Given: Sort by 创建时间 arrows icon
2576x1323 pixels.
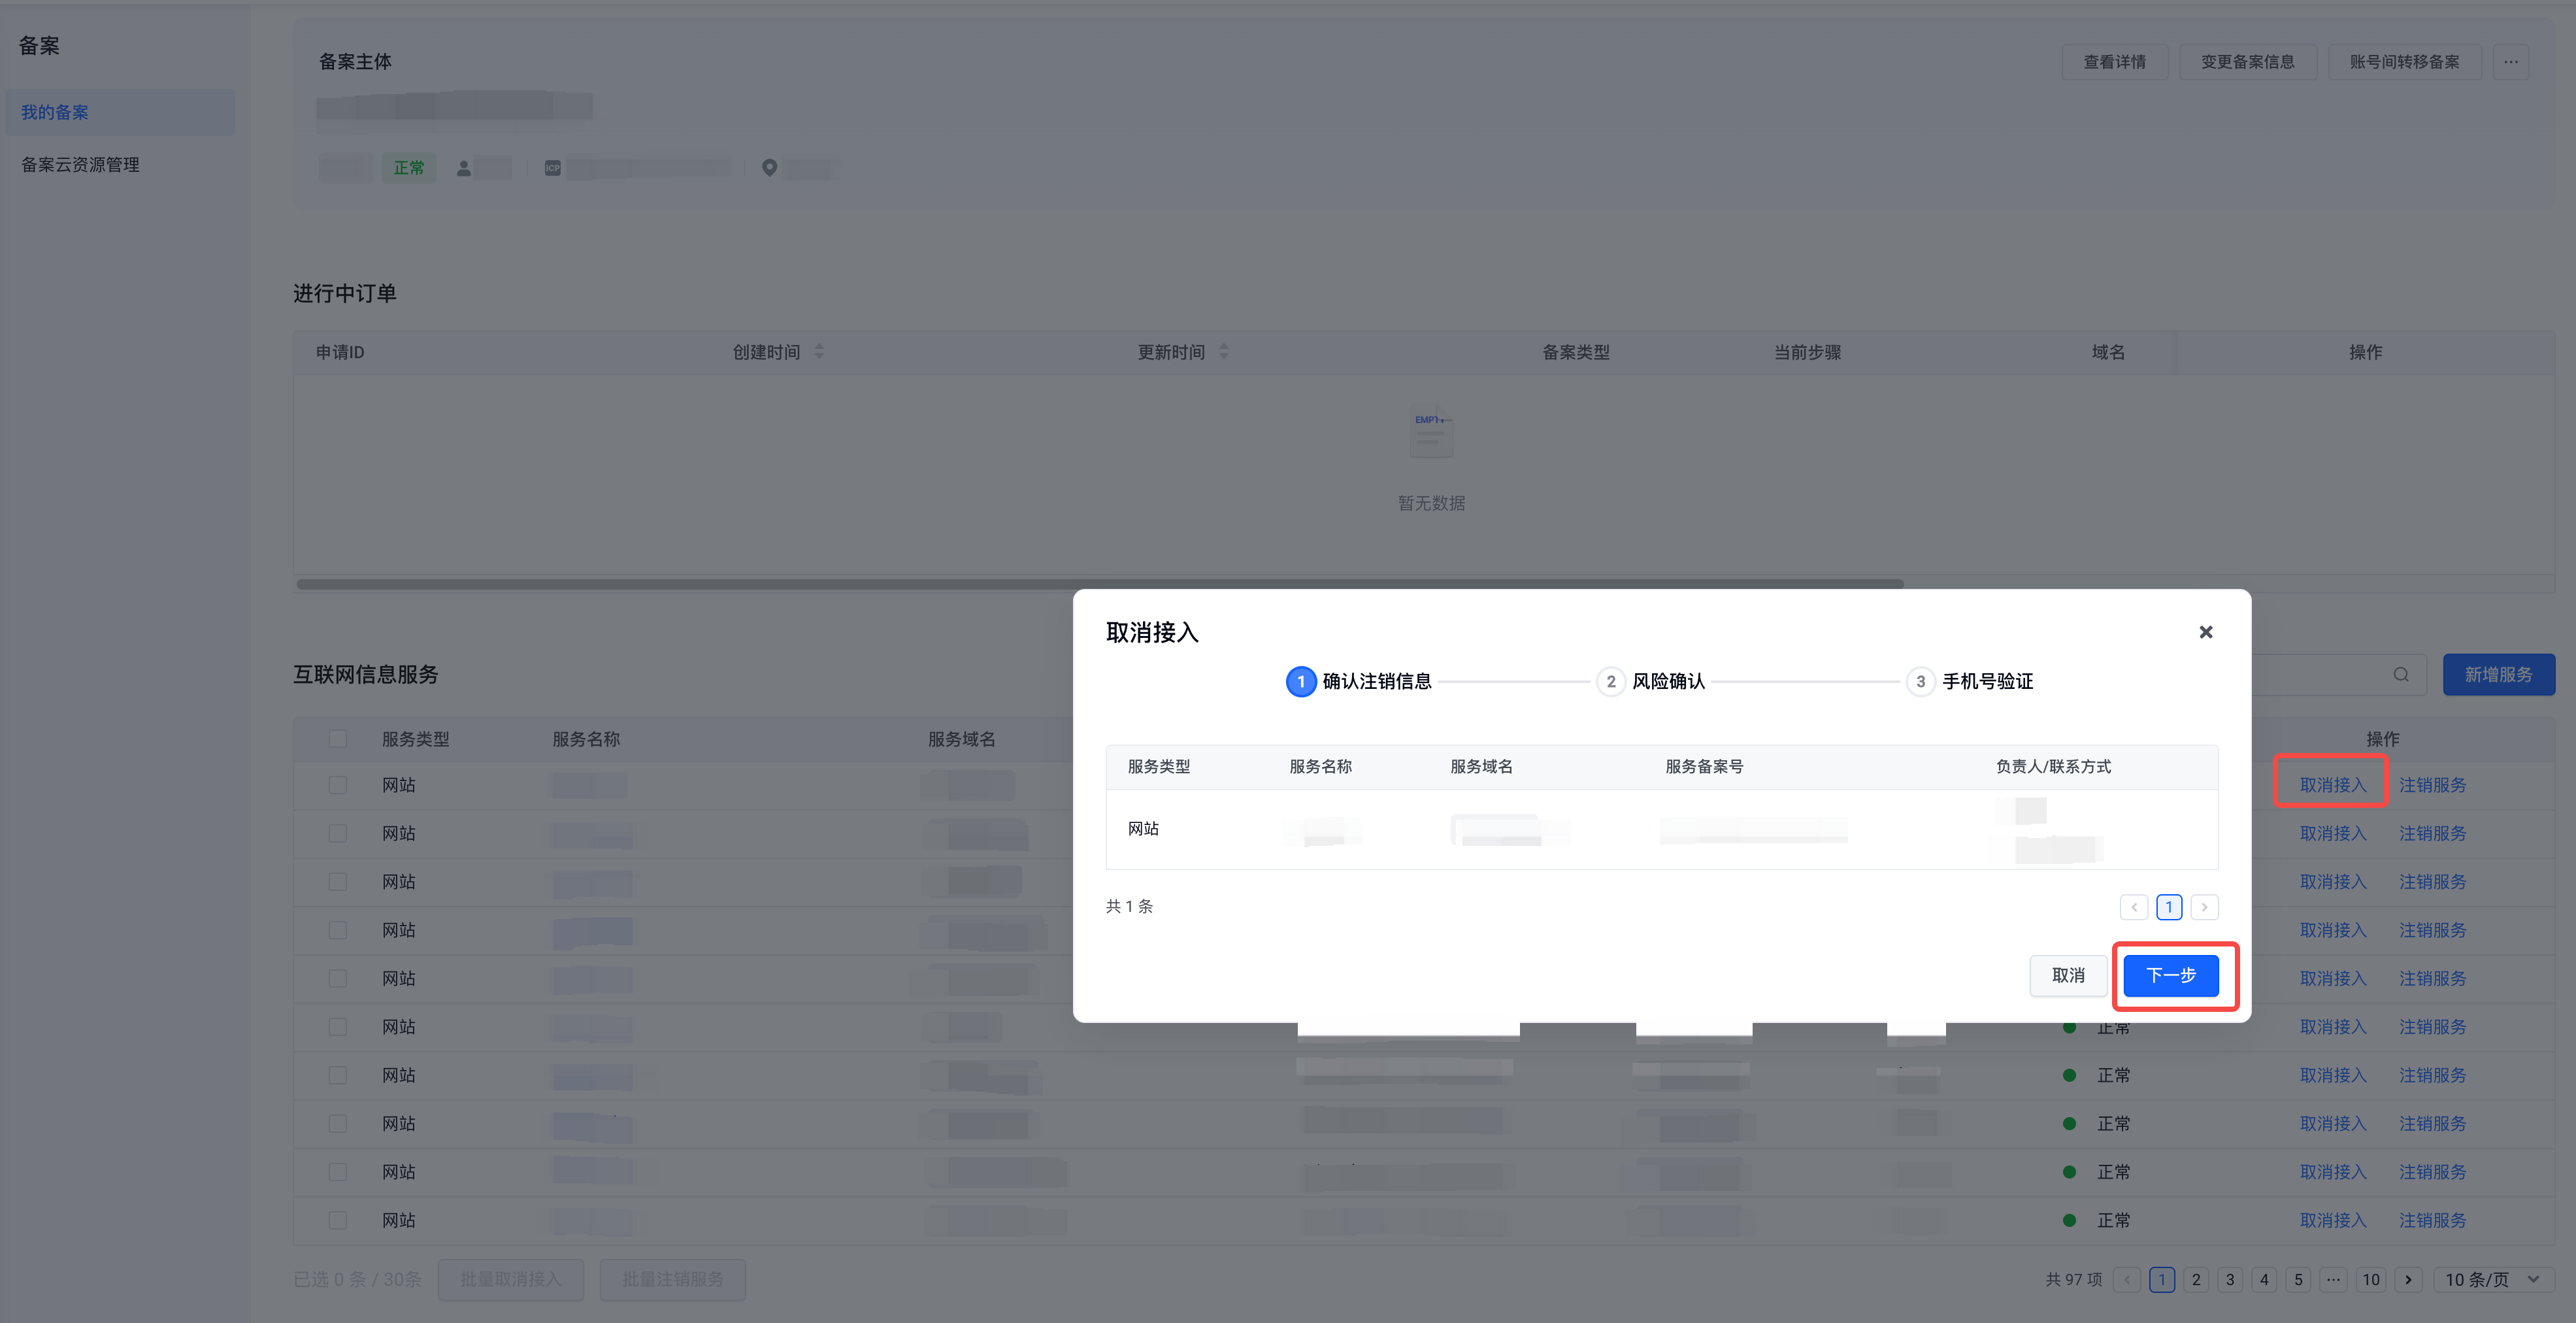Looking at the screenshot, I should pos(819,352).
